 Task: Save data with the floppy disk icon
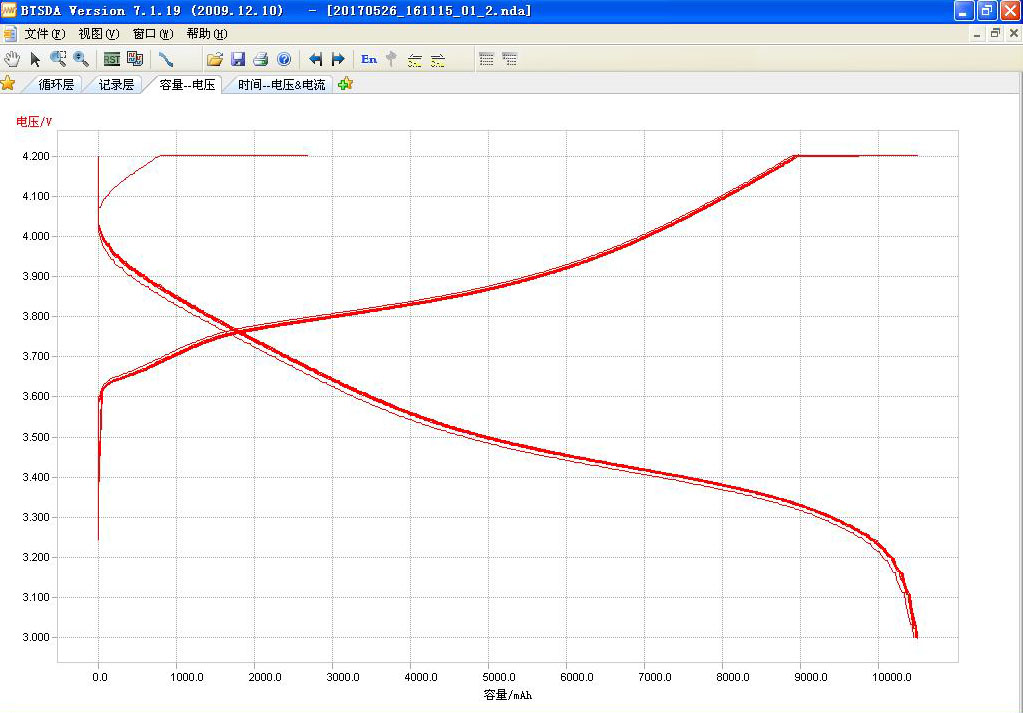[x=238, y=59]
